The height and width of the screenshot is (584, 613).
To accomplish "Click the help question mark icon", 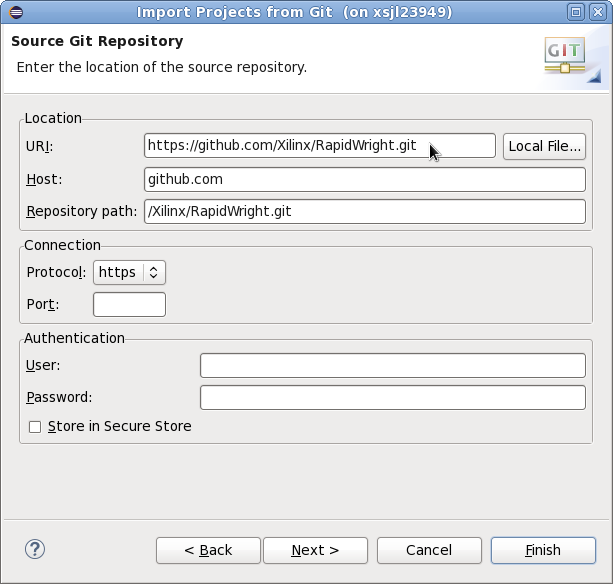I will 35,550.
